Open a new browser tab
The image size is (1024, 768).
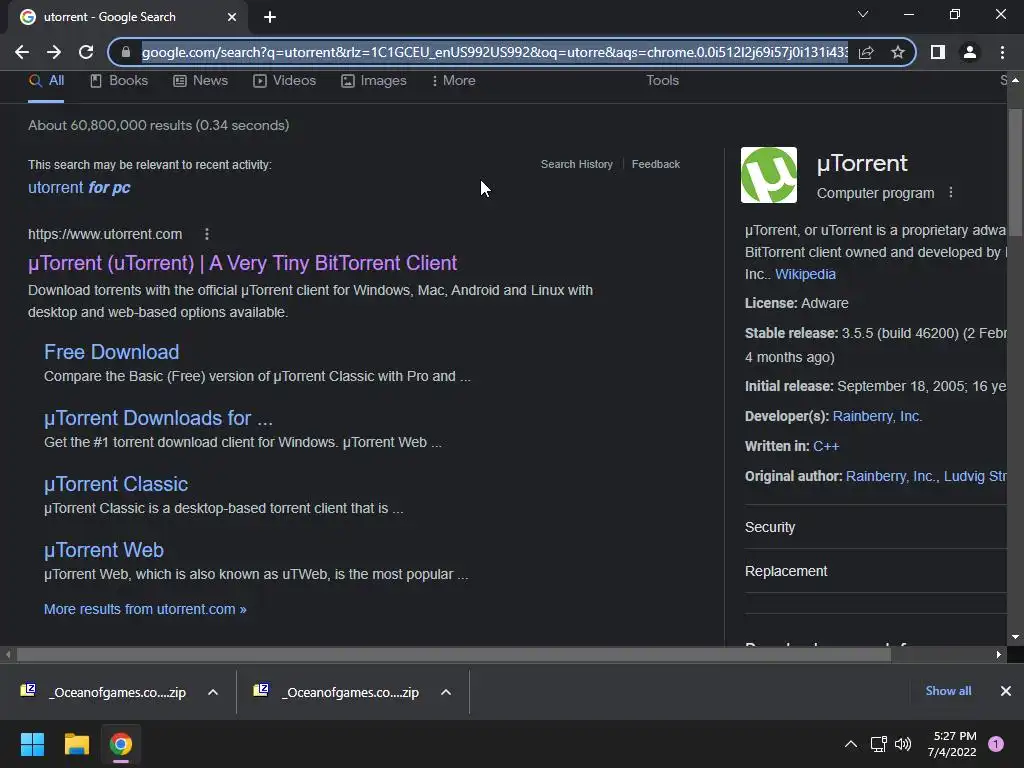pyautogui.click(x=270, y=17)
